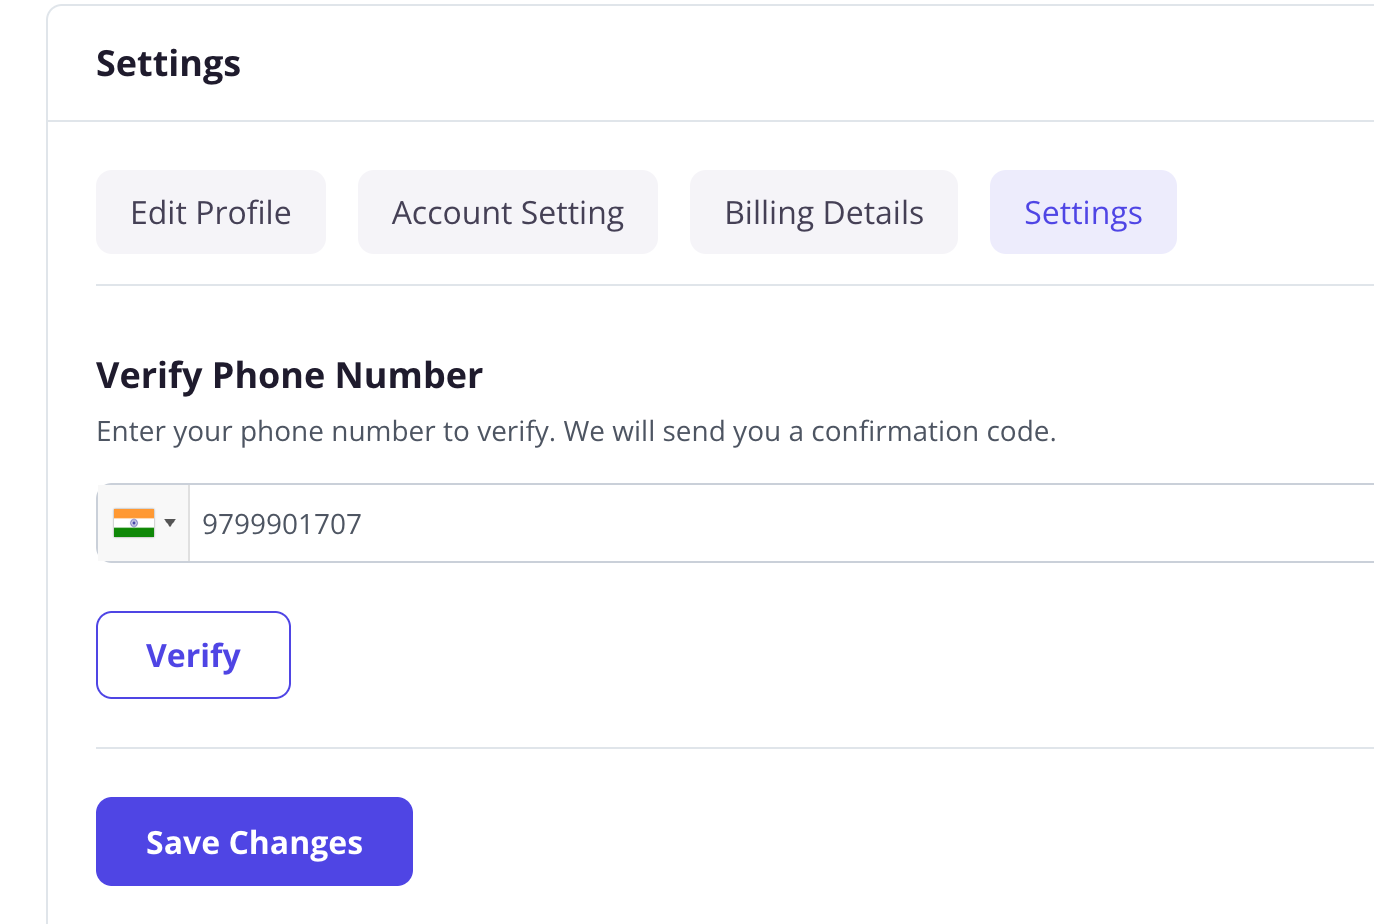This screenshot has width=1374, height=924.
Task: Select the Indian tricolor flag image
Action: pyautogui.click(x=134, y=523)
